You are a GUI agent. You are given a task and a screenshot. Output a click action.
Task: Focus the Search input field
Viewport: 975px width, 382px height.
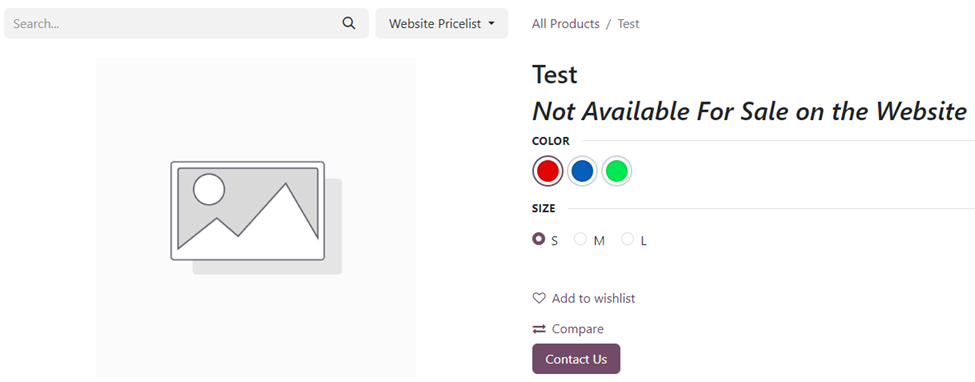[187, 24]
